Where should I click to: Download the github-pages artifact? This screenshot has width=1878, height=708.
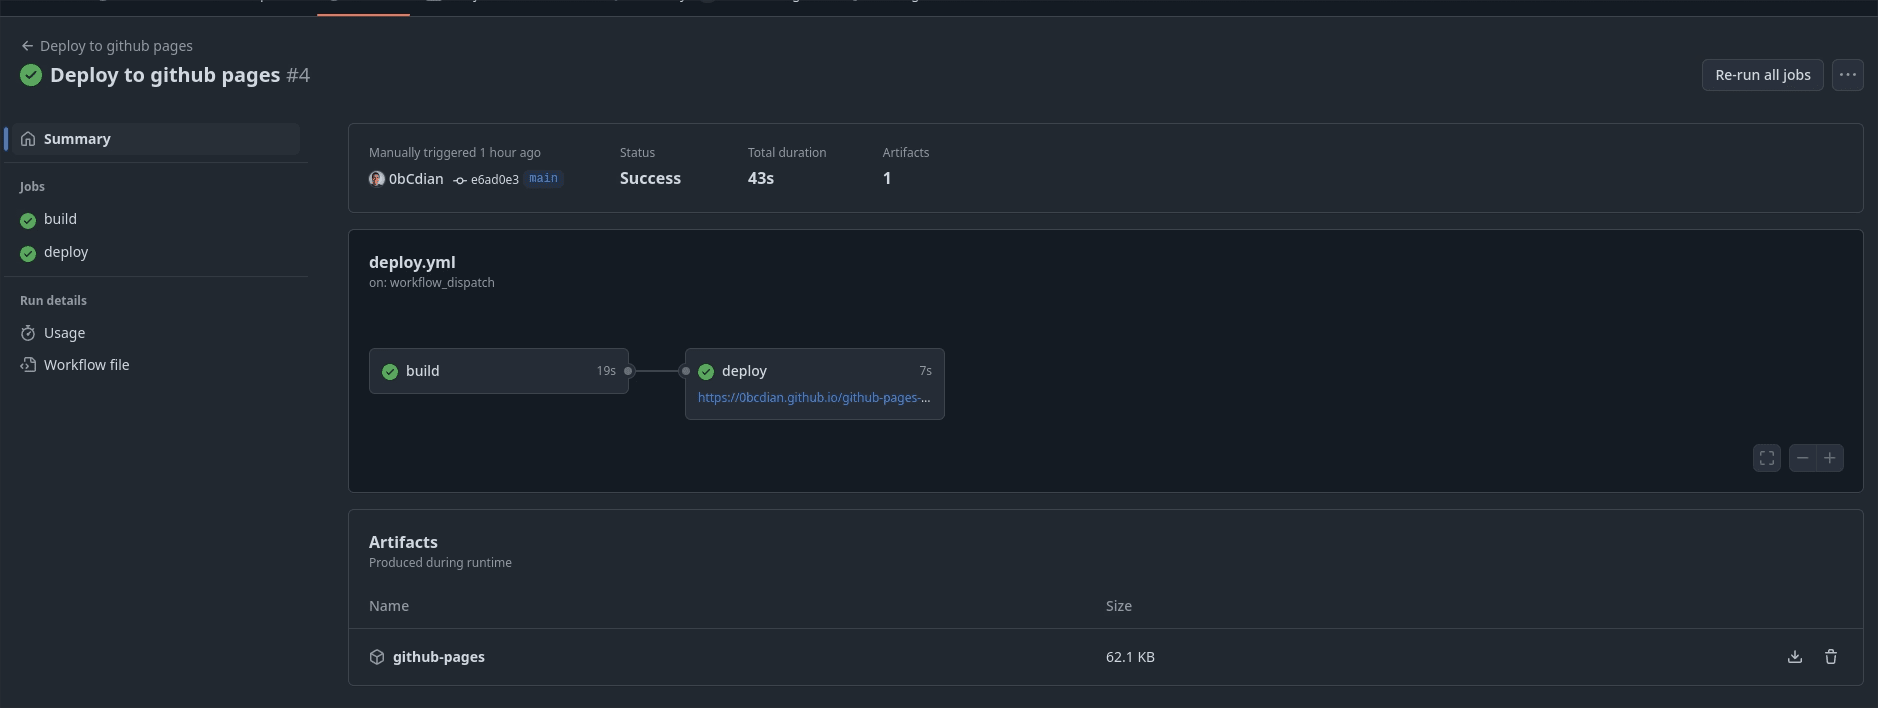(1795, 657)
